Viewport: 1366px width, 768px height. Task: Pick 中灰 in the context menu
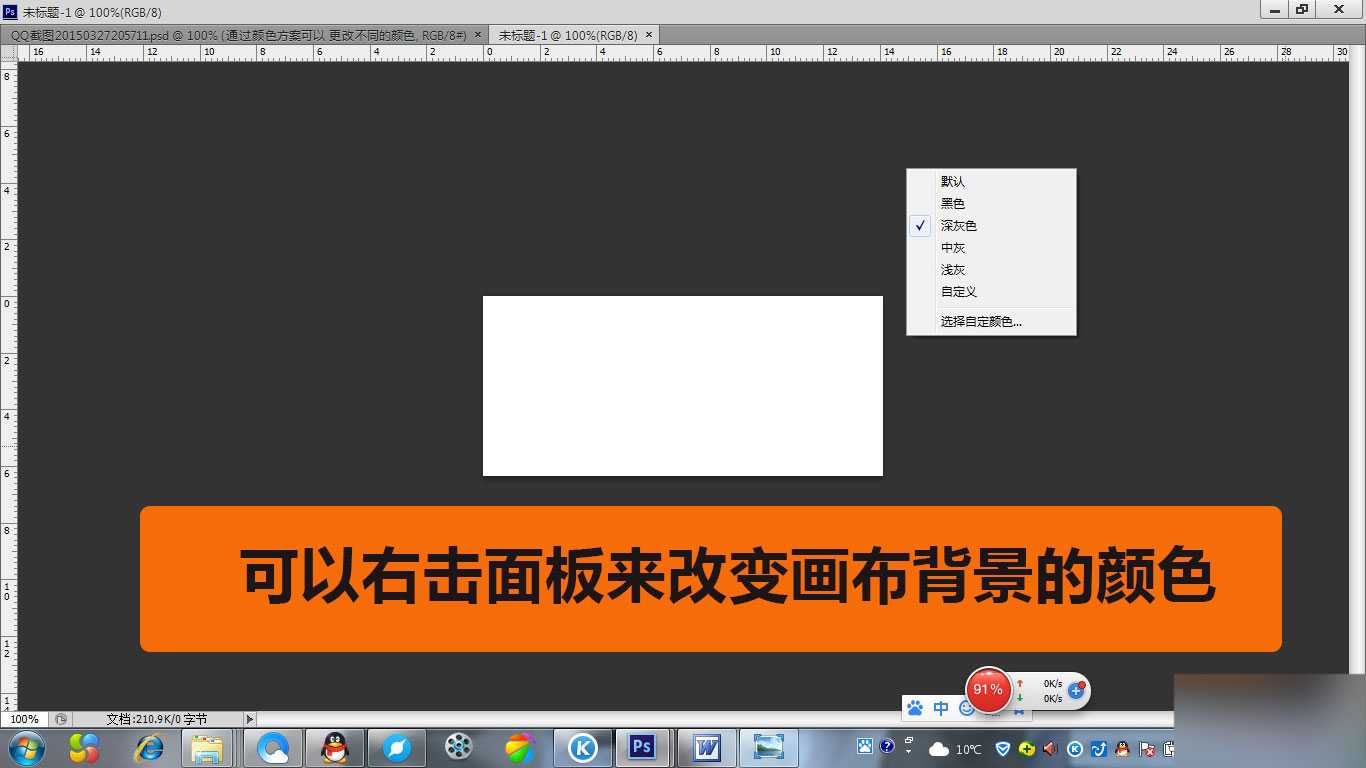coord(991,248)
